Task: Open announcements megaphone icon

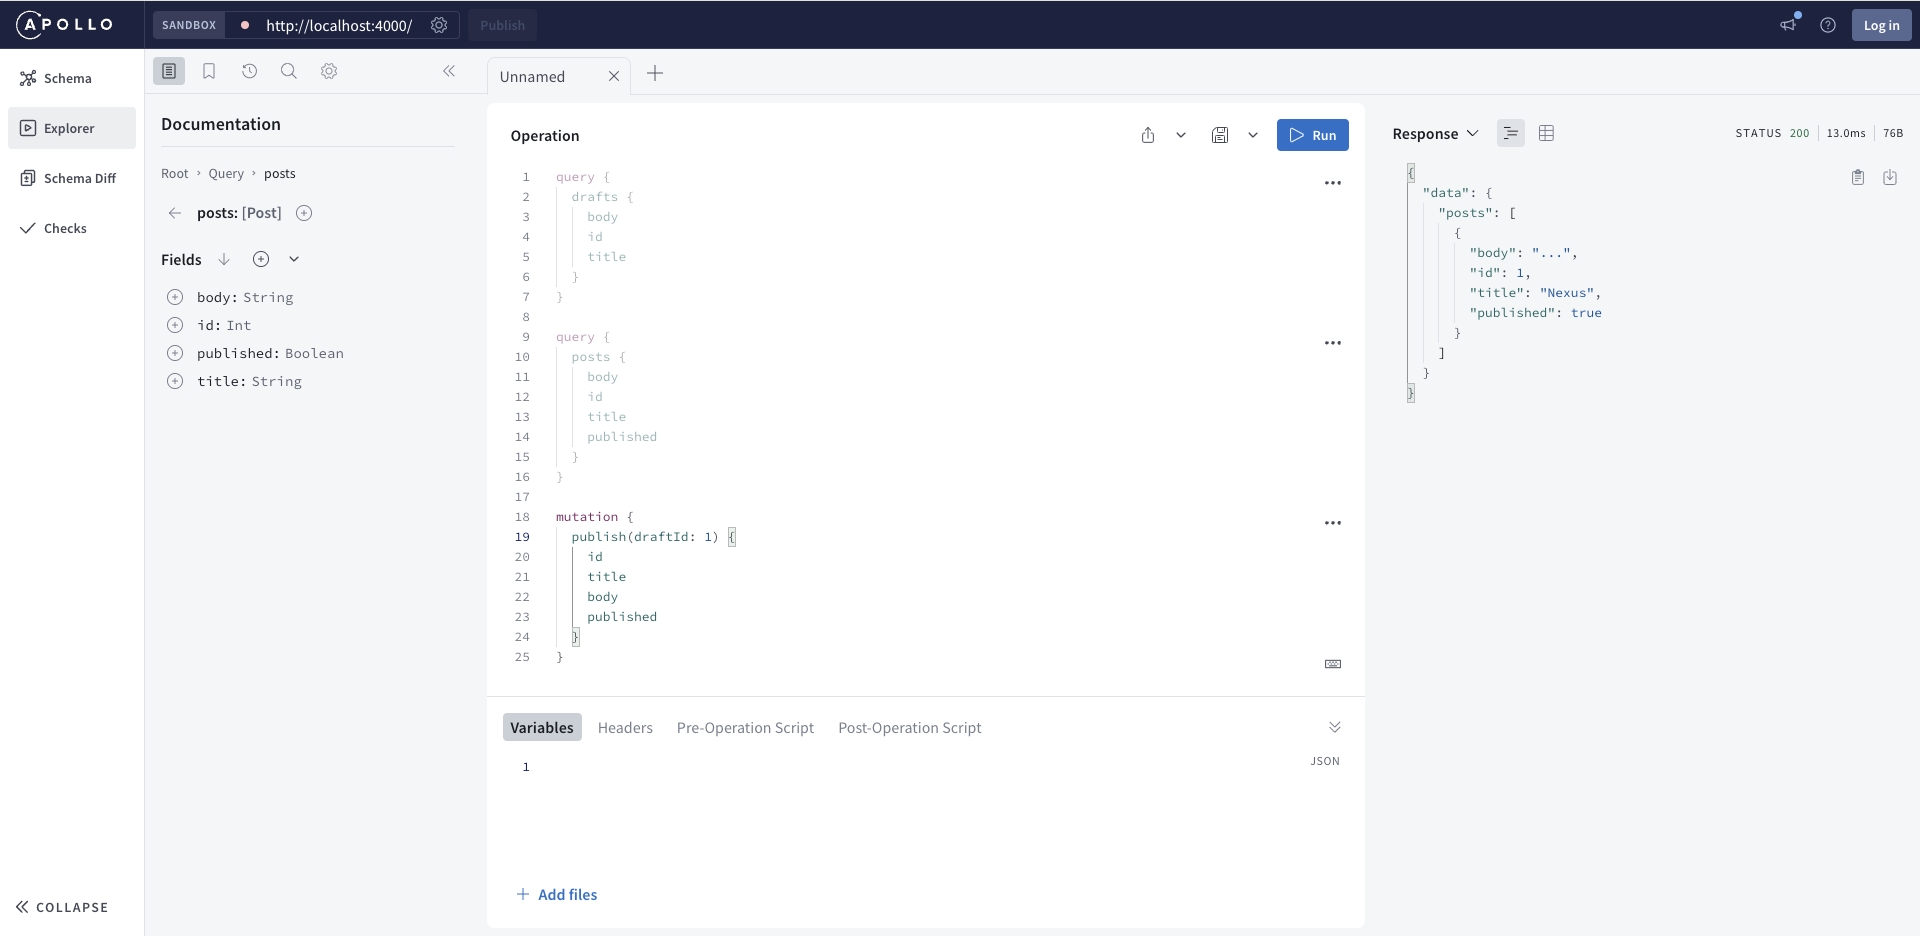Action: 1788,25
